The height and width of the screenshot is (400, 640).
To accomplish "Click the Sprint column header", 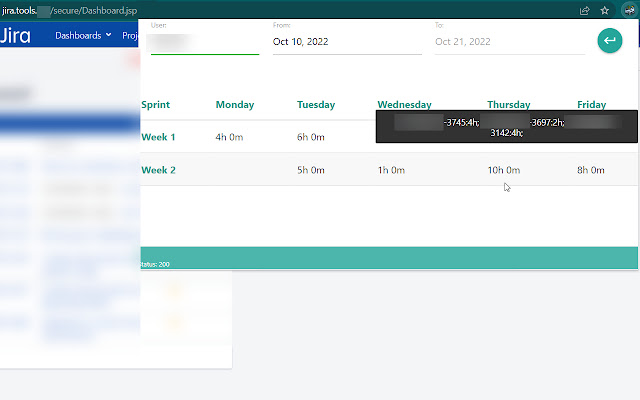I will (x=156, y=104).
